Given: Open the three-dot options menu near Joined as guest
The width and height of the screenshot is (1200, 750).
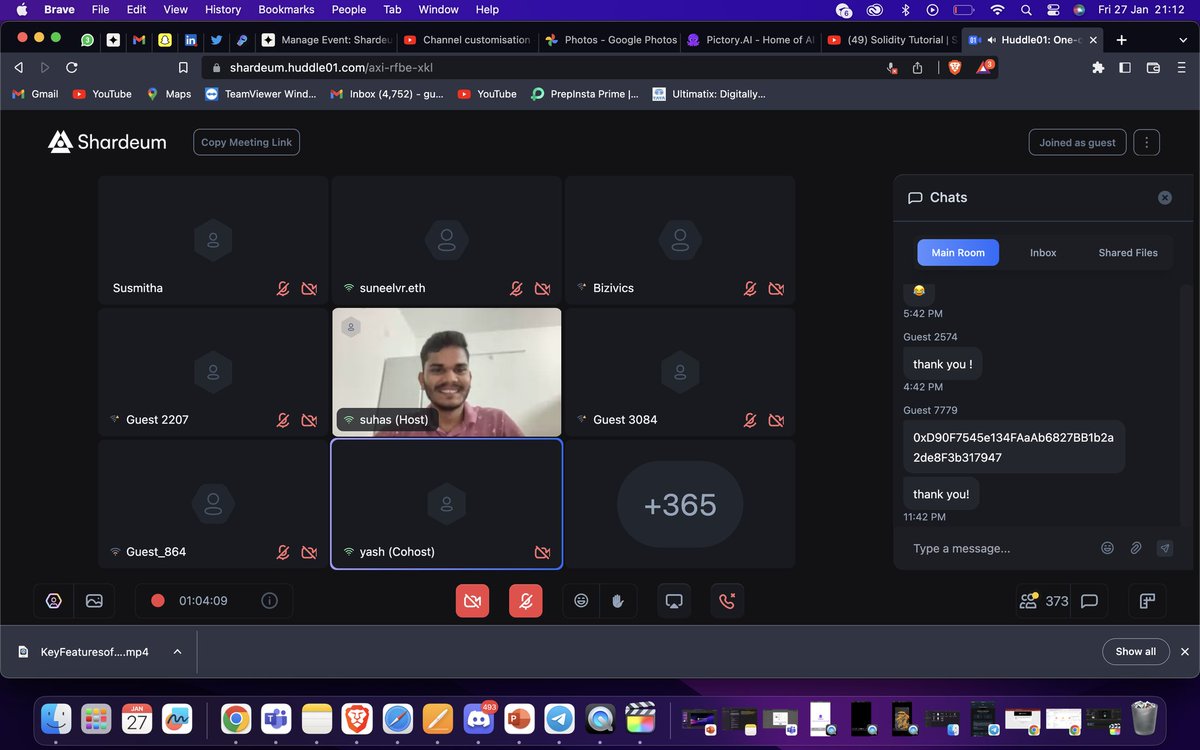Looking at the screenshot, I should click(x=1146, y=142).
